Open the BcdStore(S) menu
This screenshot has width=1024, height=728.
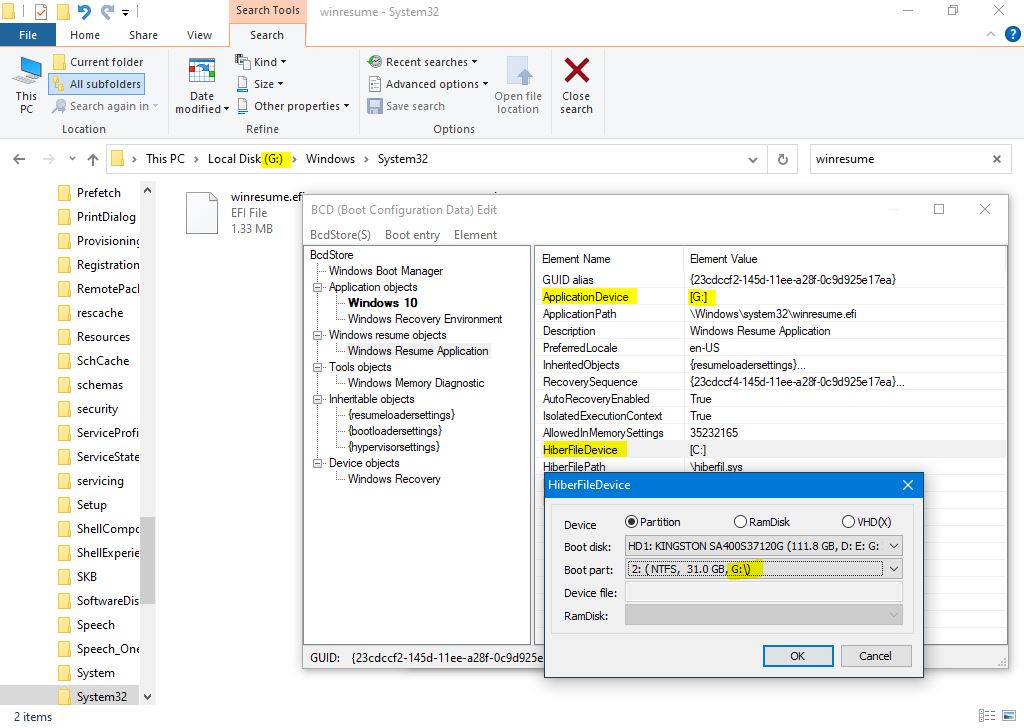(340, 235)
